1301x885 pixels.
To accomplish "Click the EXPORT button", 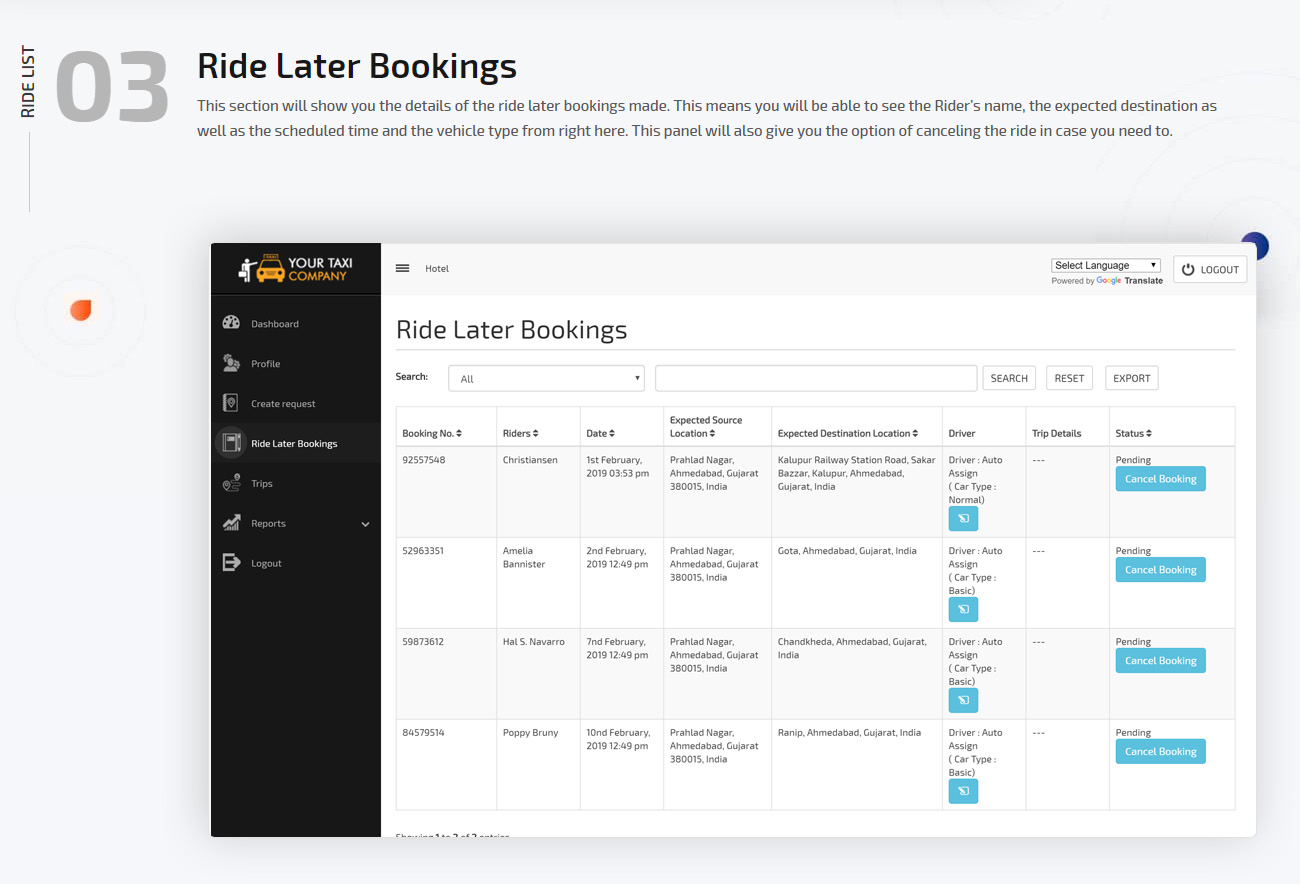I will (x=1132, y=378).
